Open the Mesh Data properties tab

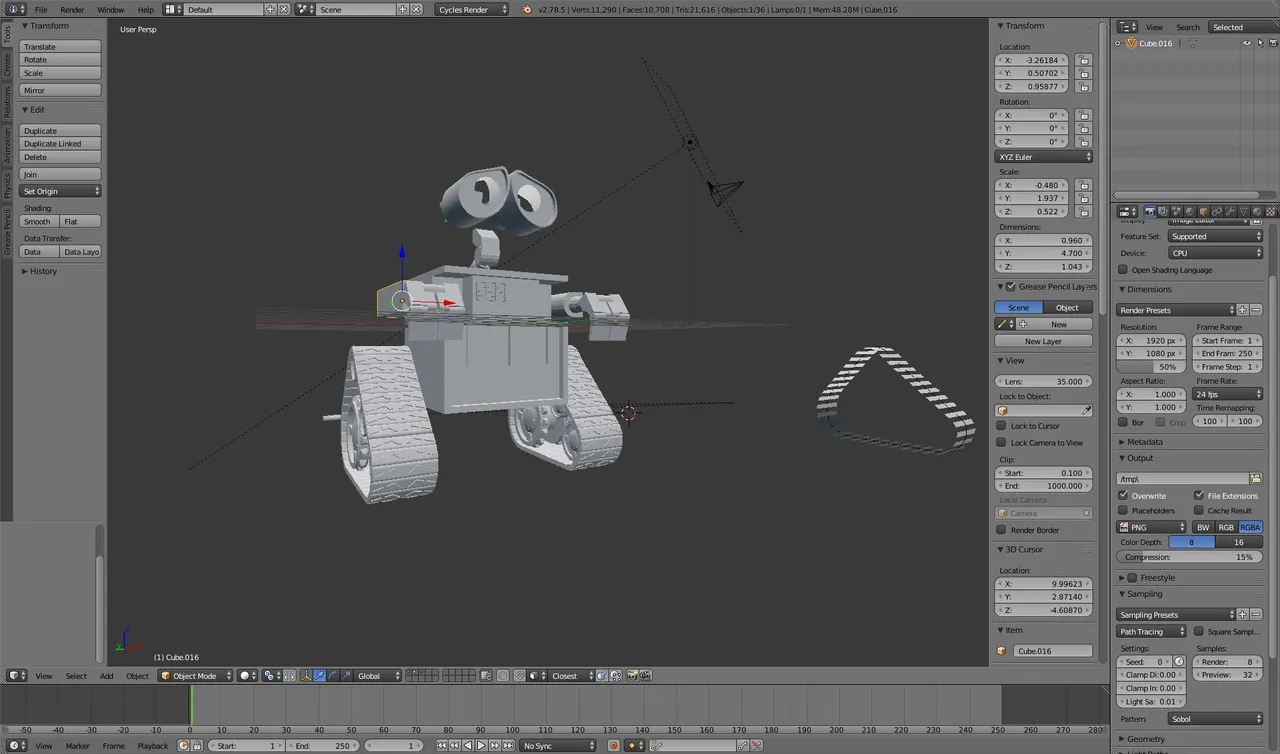point(1244,212)
